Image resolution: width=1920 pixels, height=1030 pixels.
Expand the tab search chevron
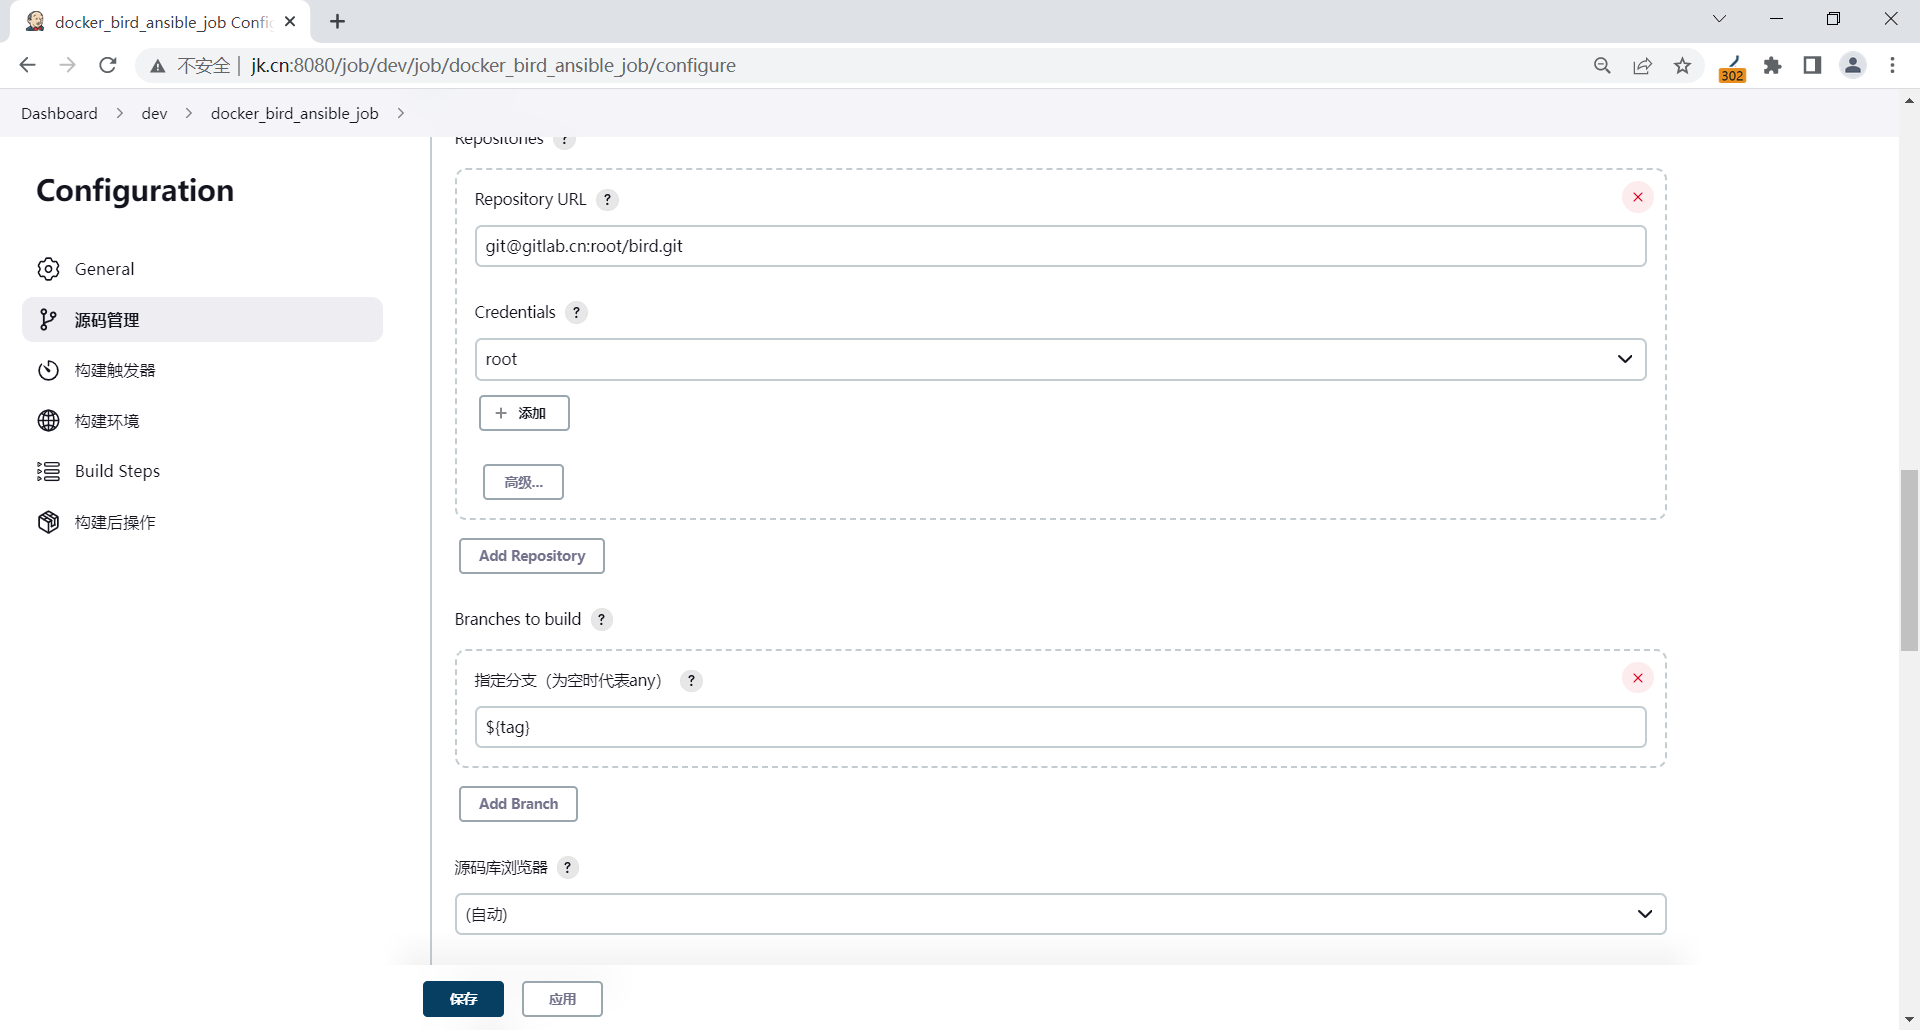[1720, 19]
